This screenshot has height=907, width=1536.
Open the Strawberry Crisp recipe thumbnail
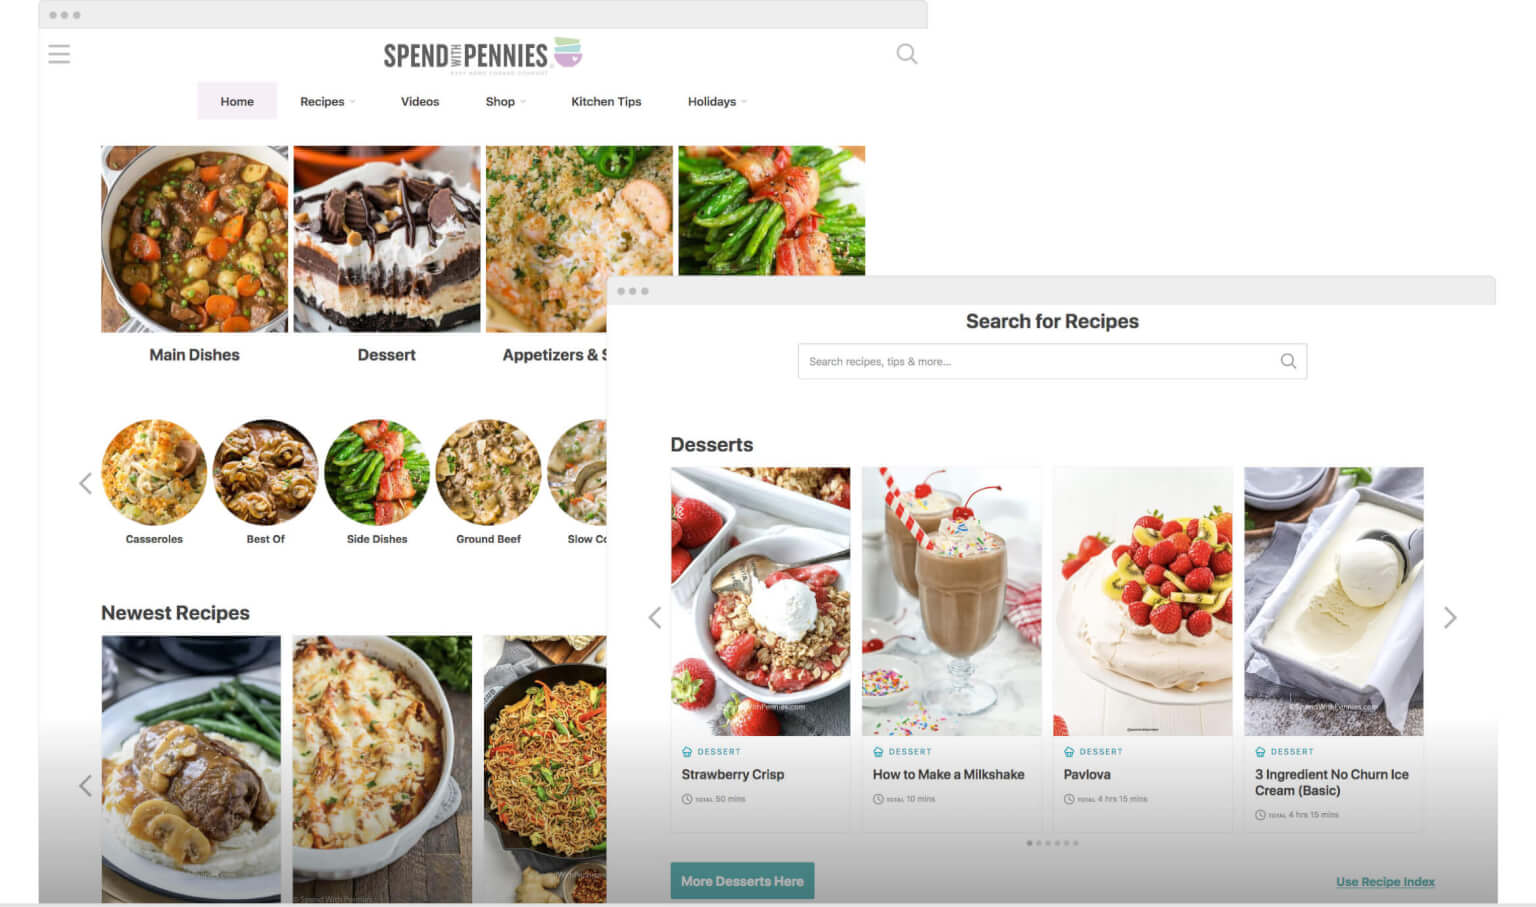pos(760,601)
